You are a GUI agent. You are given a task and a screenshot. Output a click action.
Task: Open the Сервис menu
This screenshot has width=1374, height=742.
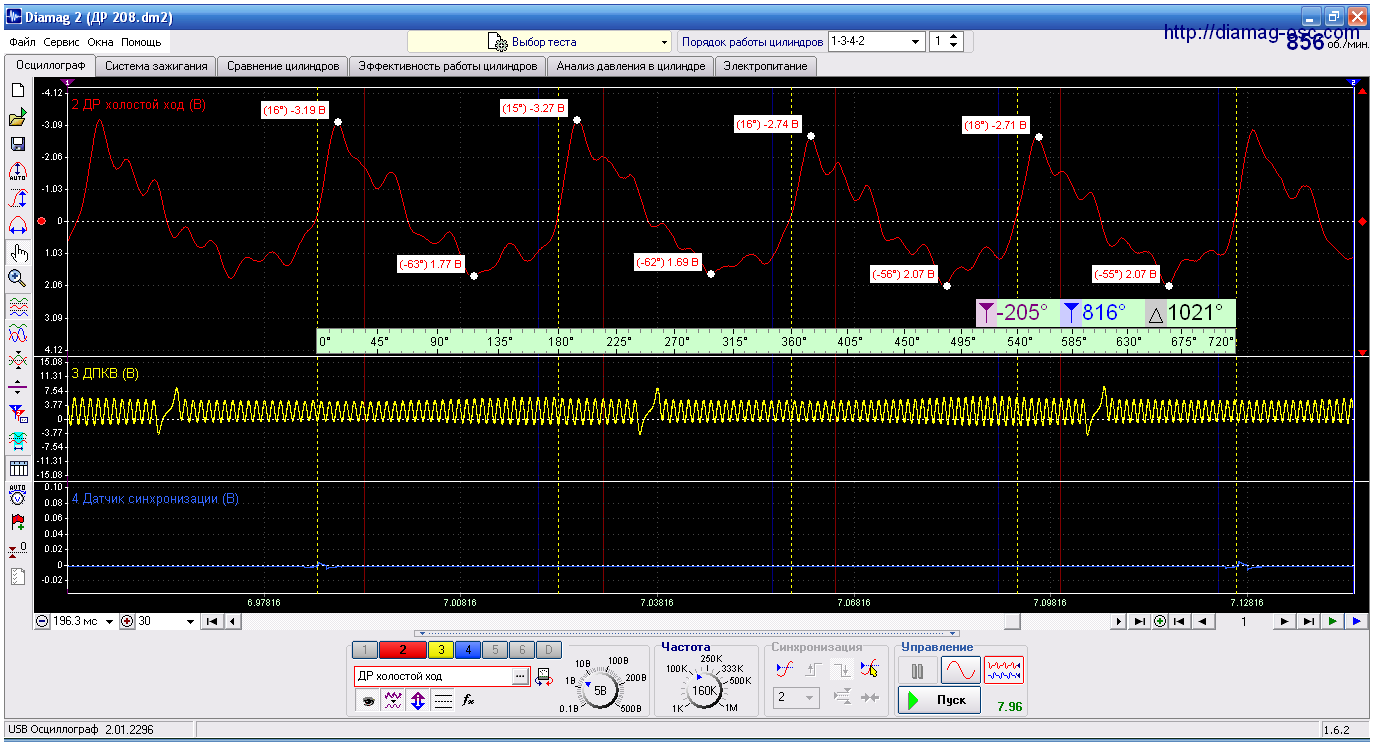click(61, 43)
